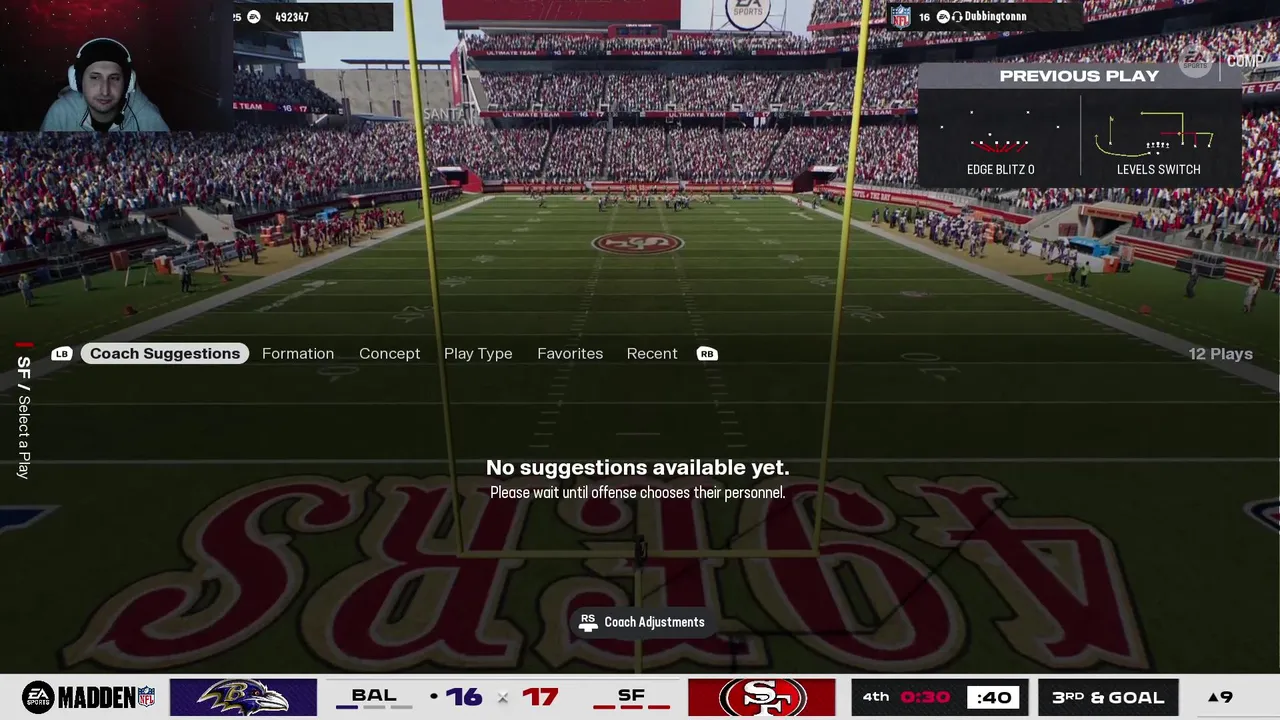Open the Favorites tab

point(570,354)
